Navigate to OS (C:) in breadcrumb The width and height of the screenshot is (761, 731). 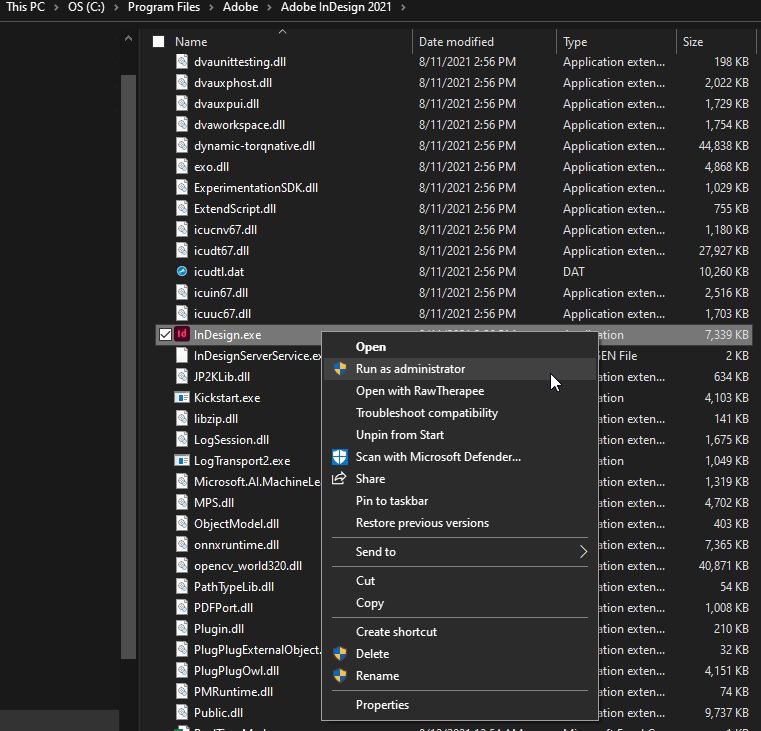(86, 7)
